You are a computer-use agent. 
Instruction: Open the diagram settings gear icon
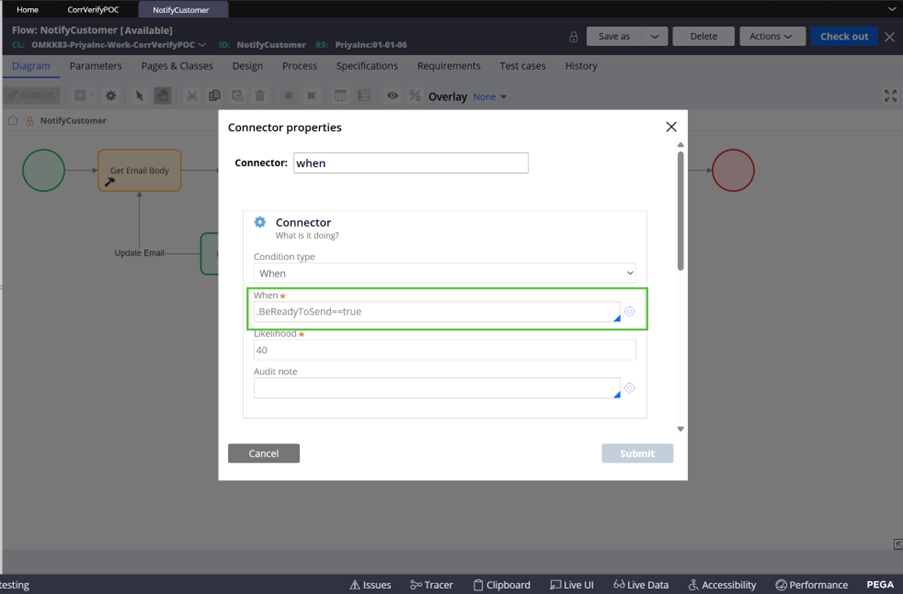[x=110, y=96]
